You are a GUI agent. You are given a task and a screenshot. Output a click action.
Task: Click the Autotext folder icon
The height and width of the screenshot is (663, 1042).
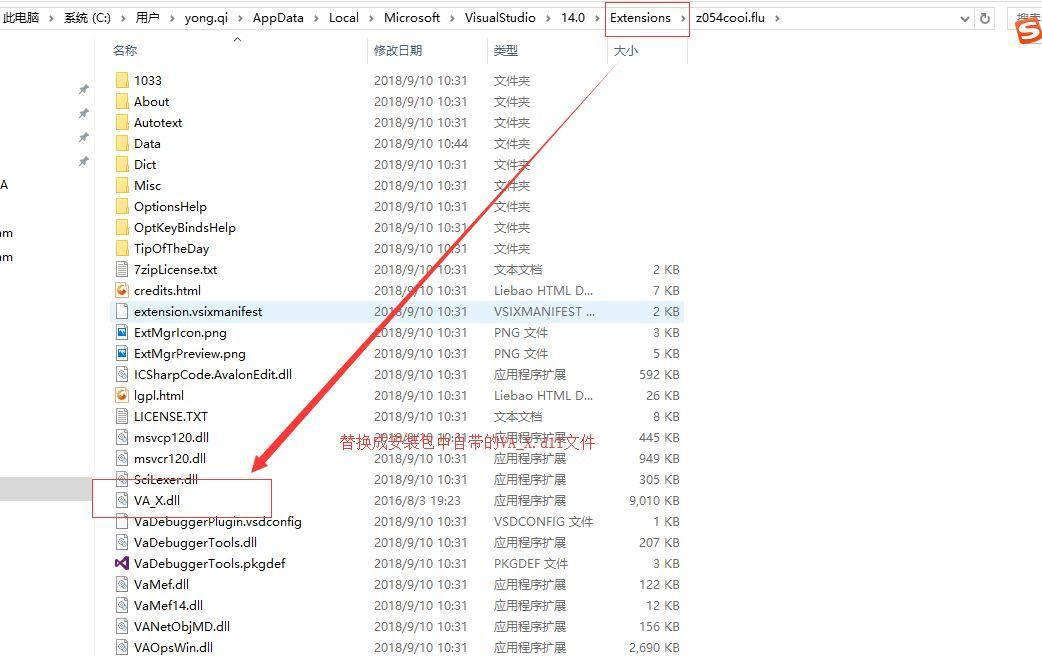point(122,122)
